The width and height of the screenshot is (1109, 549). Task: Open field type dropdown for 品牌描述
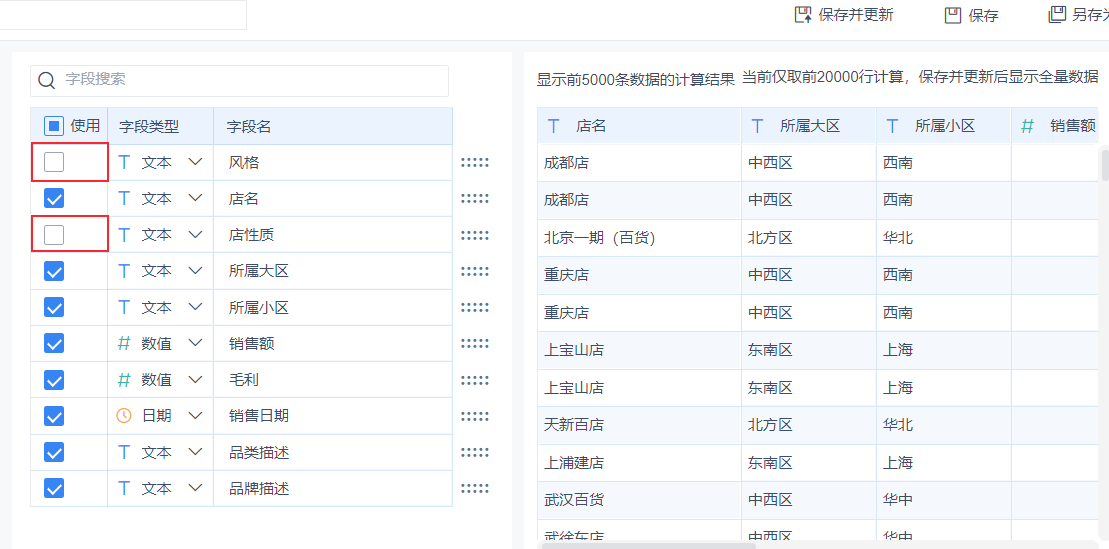click(x=196, y=488)
